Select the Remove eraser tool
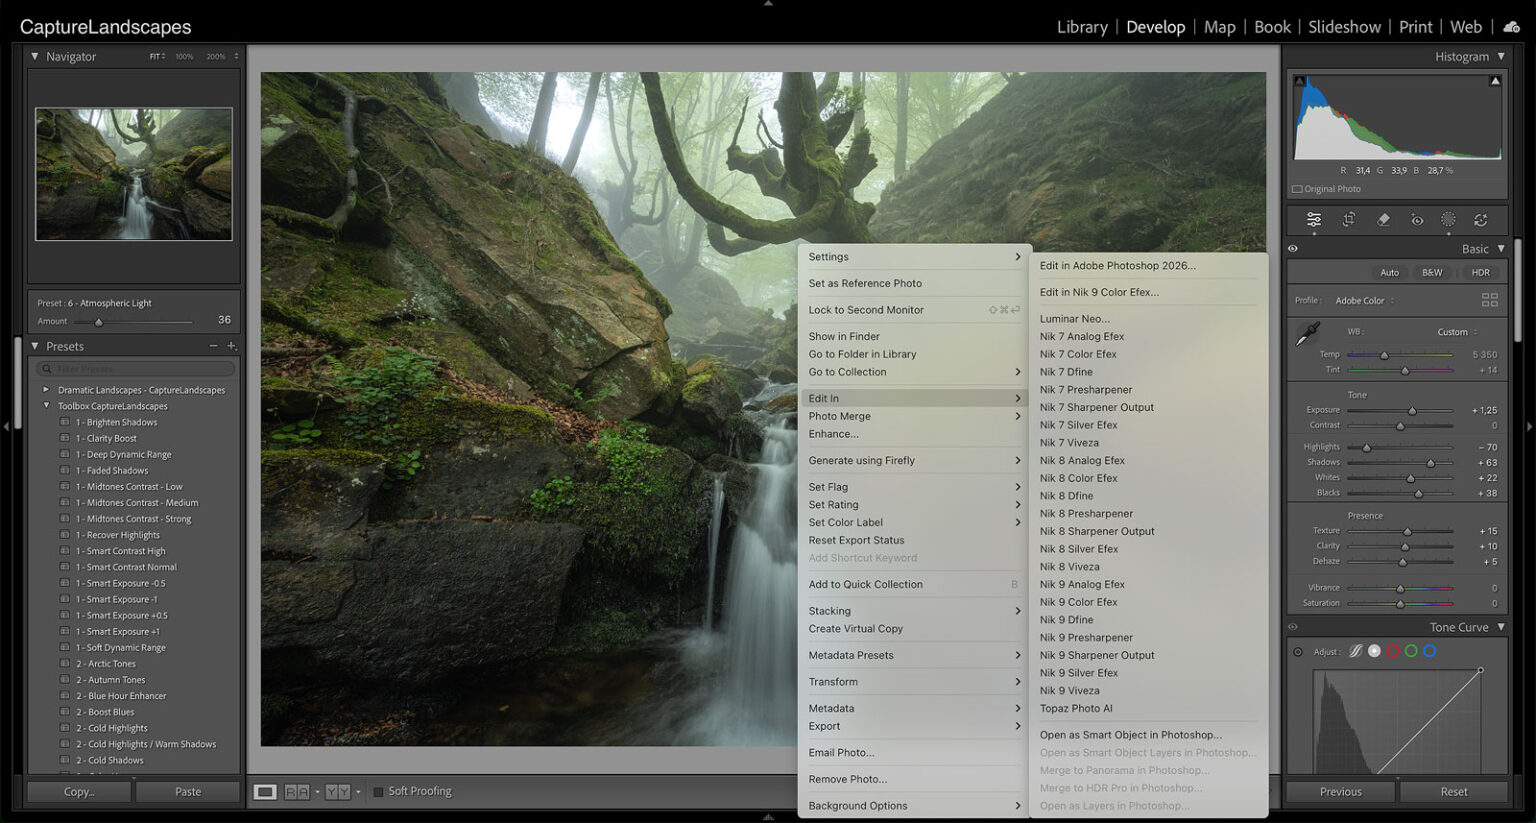 [x=1383, y=220]
